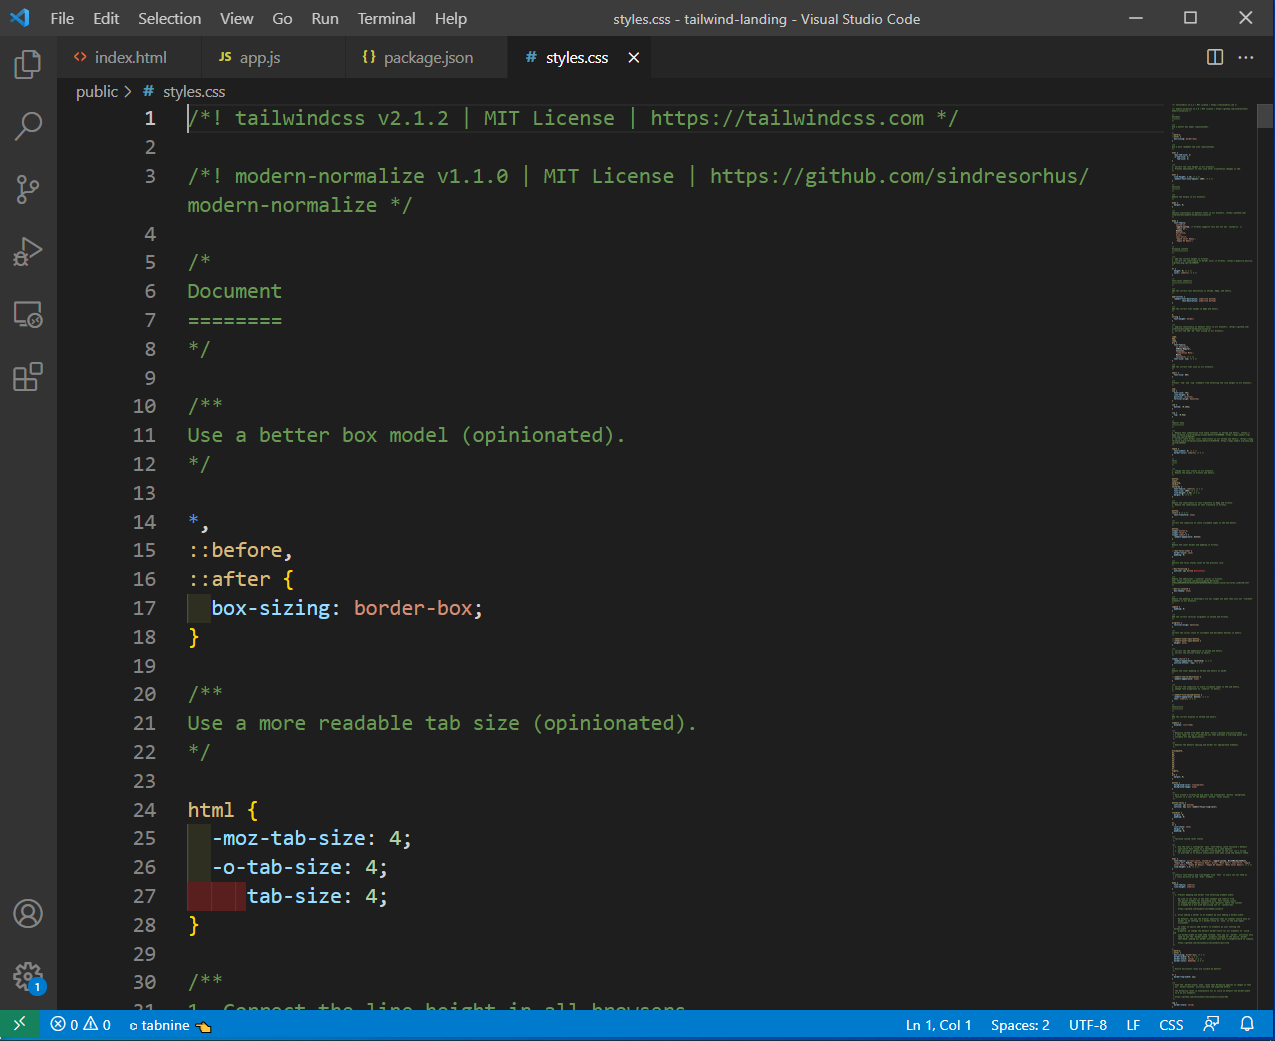This screenshot has width=1275, height=1041.
Task: Click the tailwindcss.com link in line 1
Action: click(787, 118)
